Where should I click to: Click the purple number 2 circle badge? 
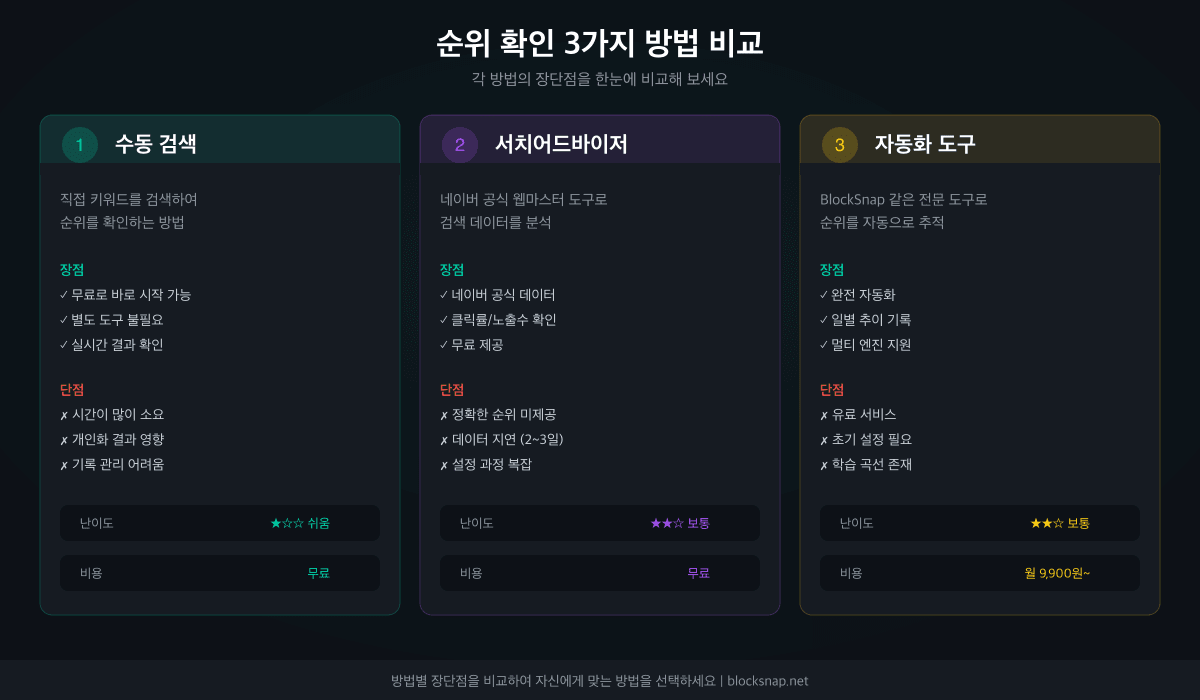pyautogui.click(x=460, y=145)
